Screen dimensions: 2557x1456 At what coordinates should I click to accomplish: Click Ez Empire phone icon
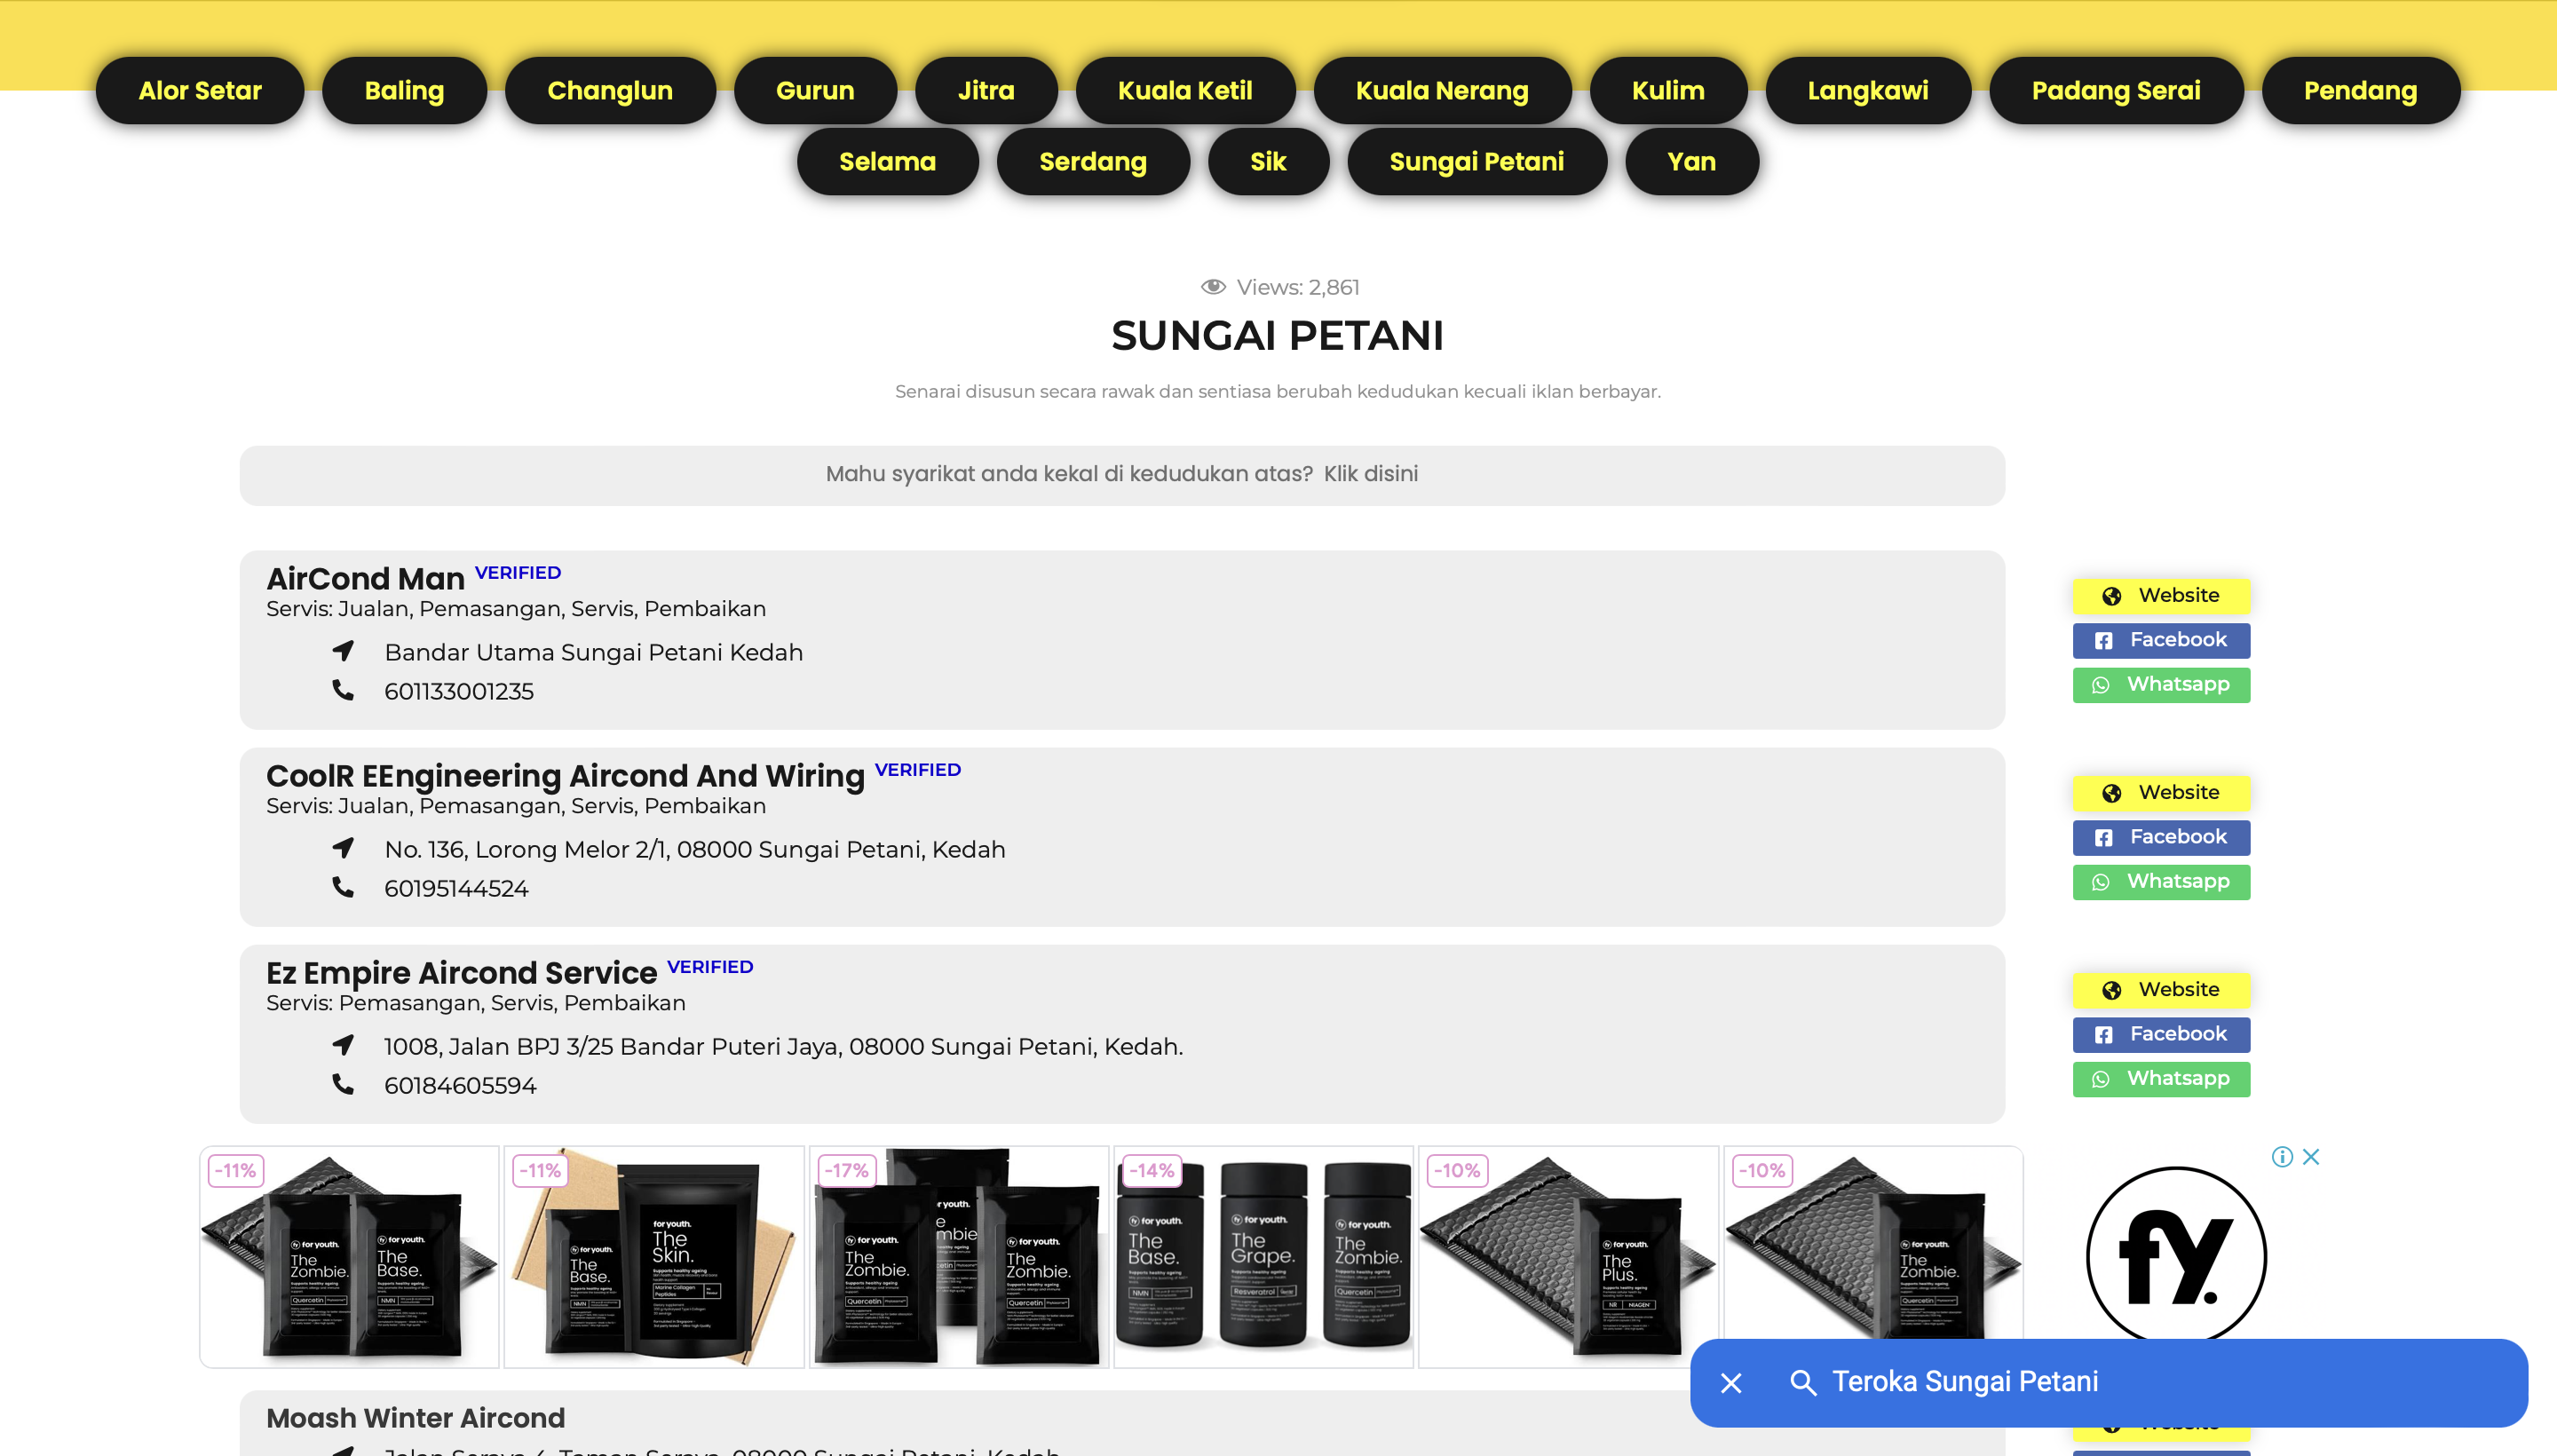click(x=343, y=1084)
